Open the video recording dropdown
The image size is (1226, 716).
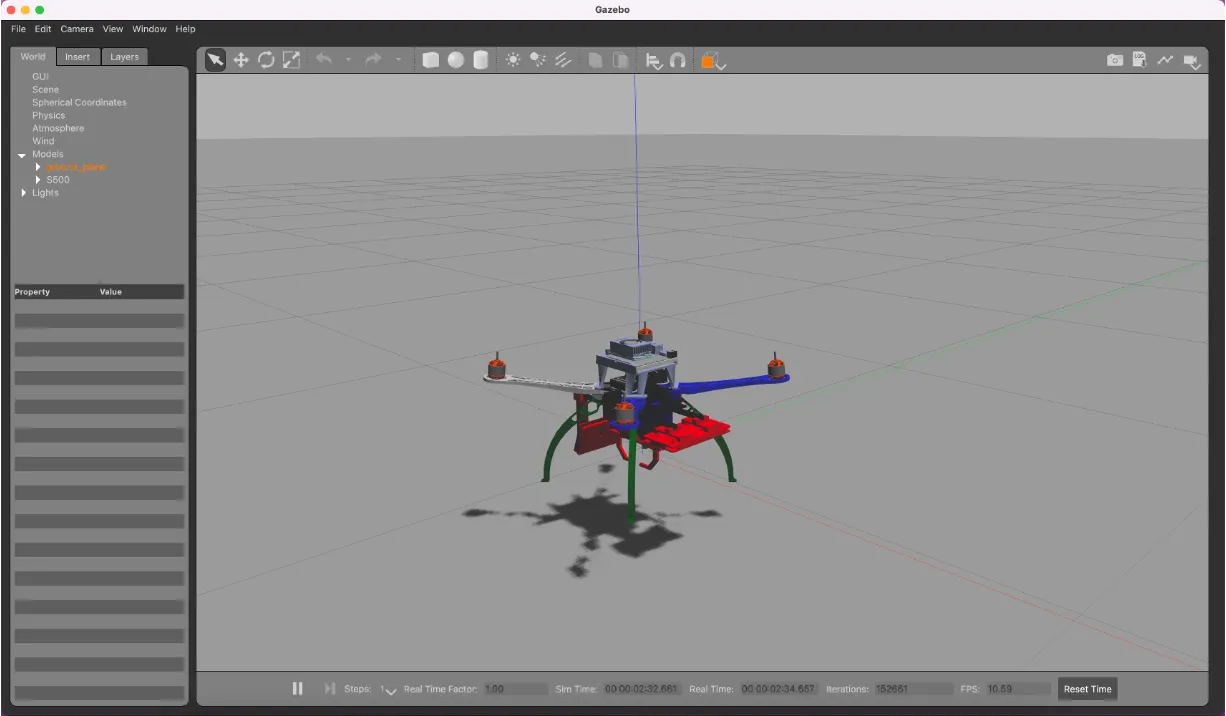(x=1192, y=61)
